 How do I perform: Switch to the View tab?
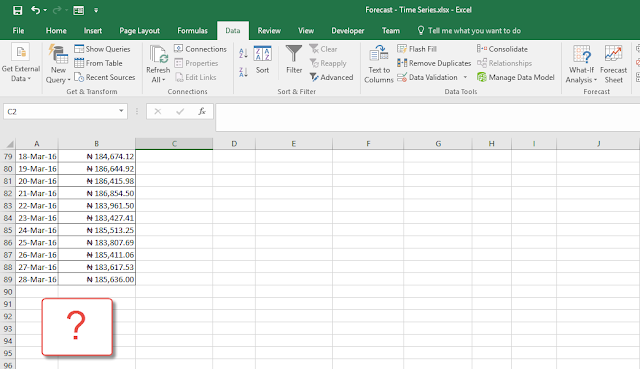[x=306, y=31]
